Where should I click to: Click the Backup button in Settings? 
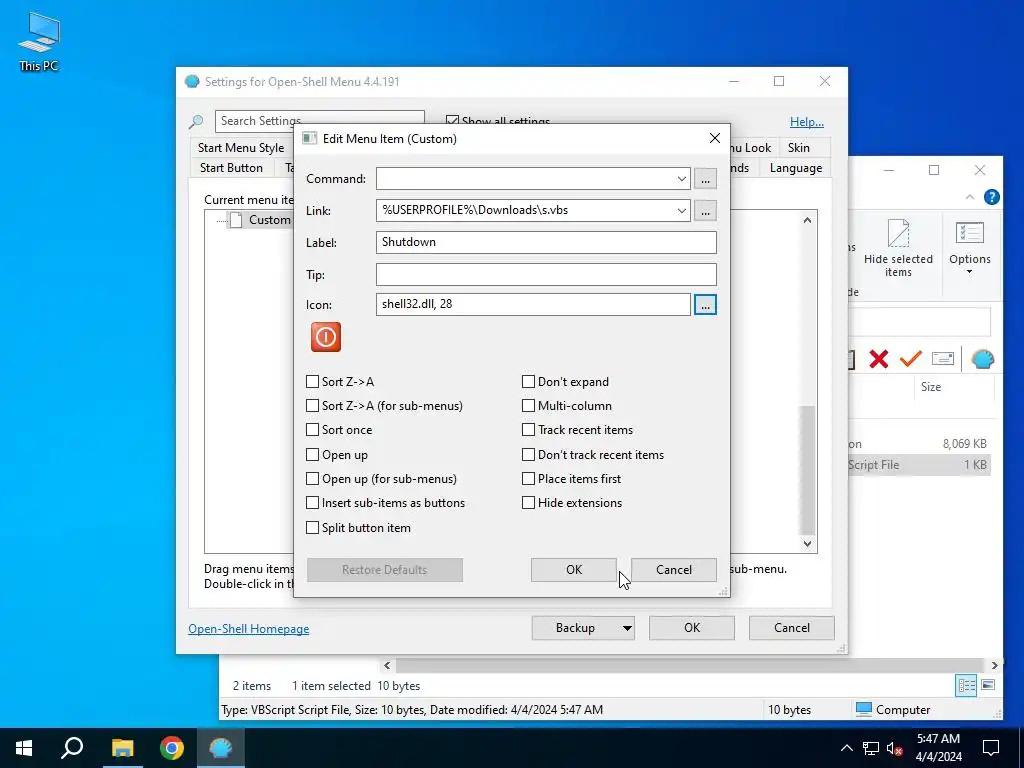click(x=575, y=628)
